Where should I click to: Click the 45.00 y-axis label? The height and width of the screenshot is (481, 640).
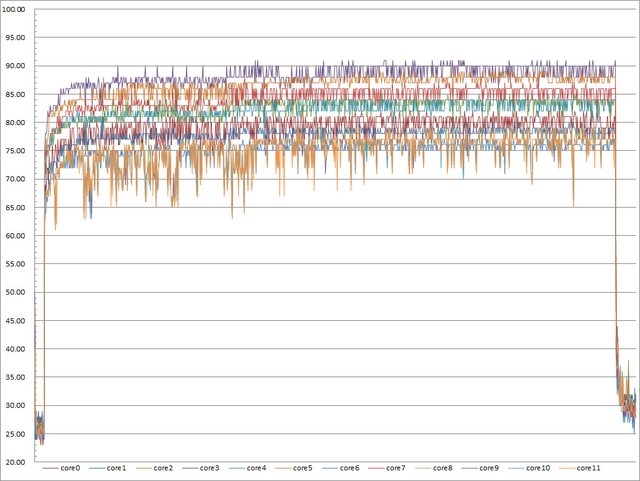point(17,321)
